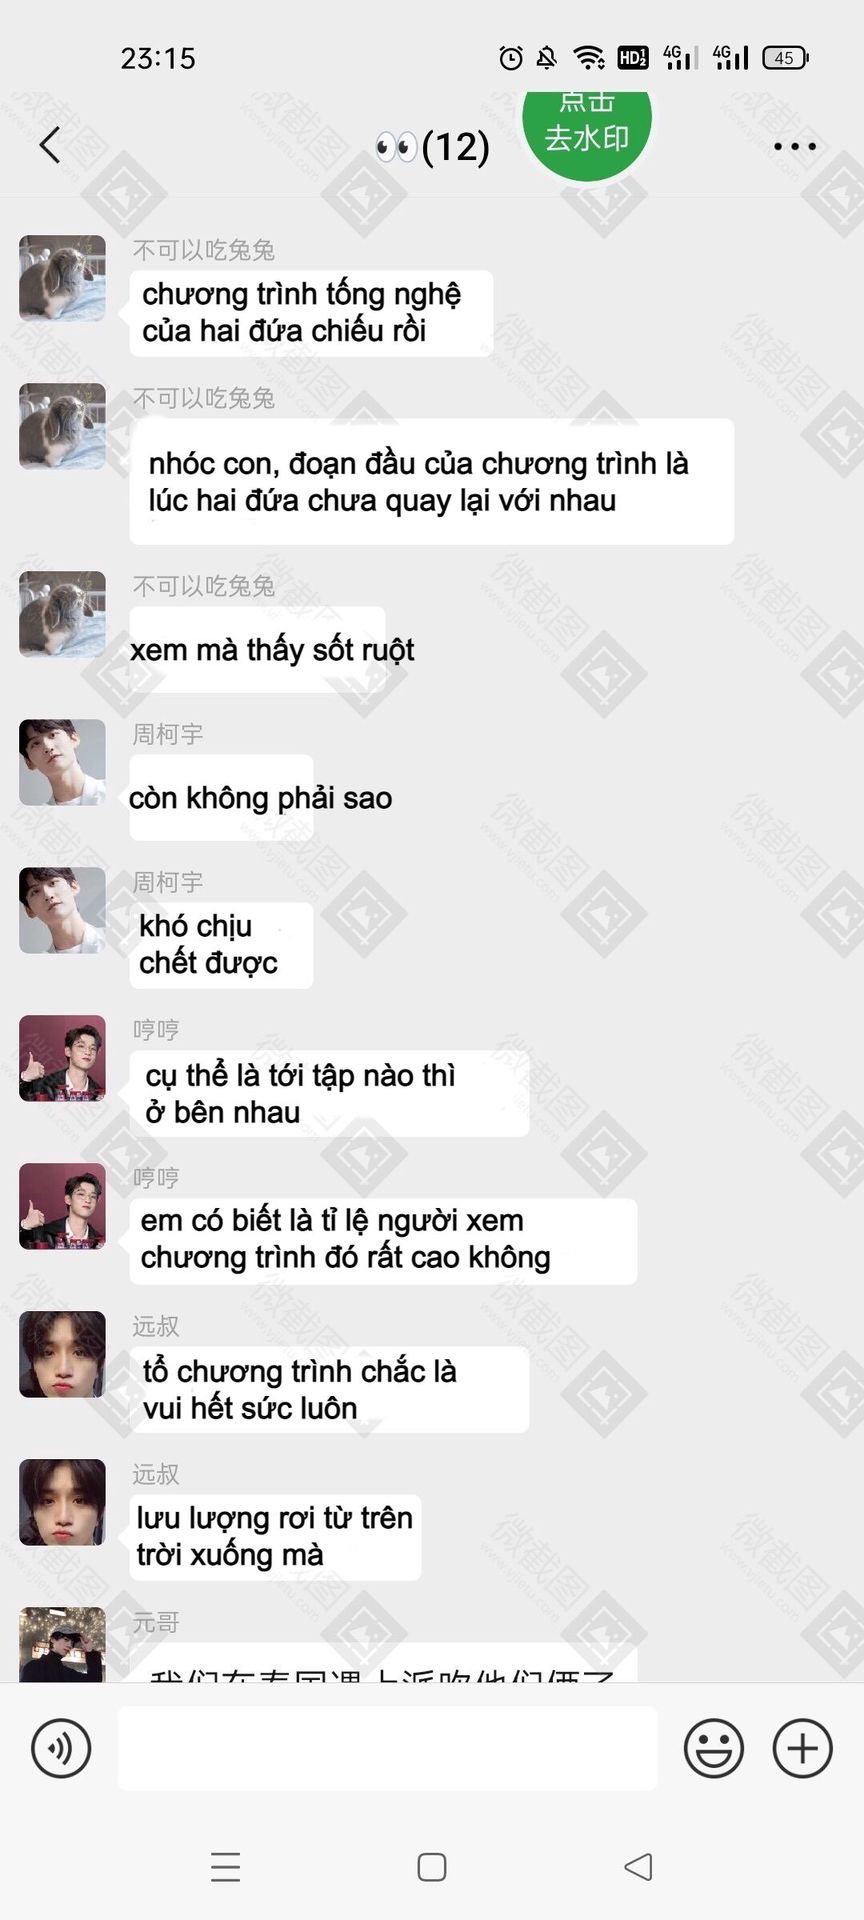Open the first rabbit avatar profile
864x1920 pixels.
62,278
